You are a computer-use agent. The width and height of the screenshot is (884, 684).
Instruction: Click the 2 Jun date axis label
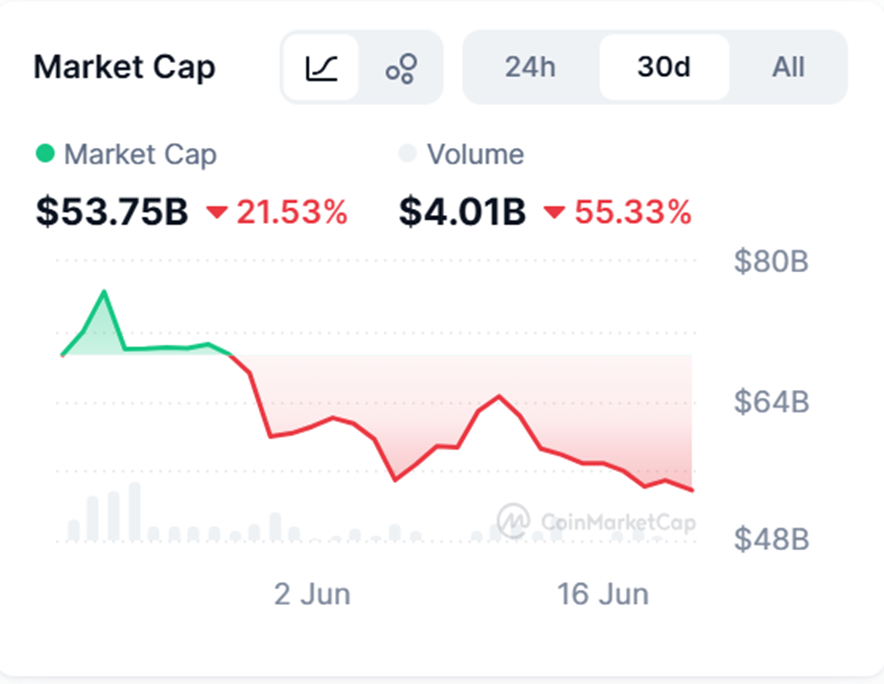coord(312,594)
